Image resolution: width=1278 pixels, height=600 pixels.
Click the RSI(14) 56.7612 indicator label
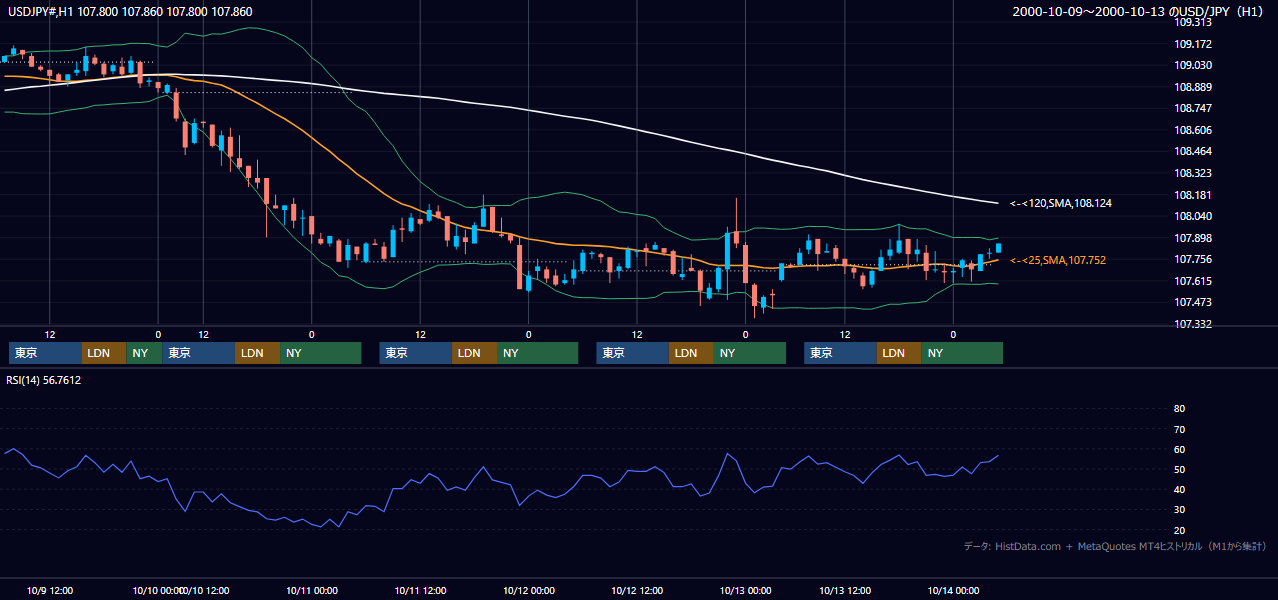click(x=44, y=380)
